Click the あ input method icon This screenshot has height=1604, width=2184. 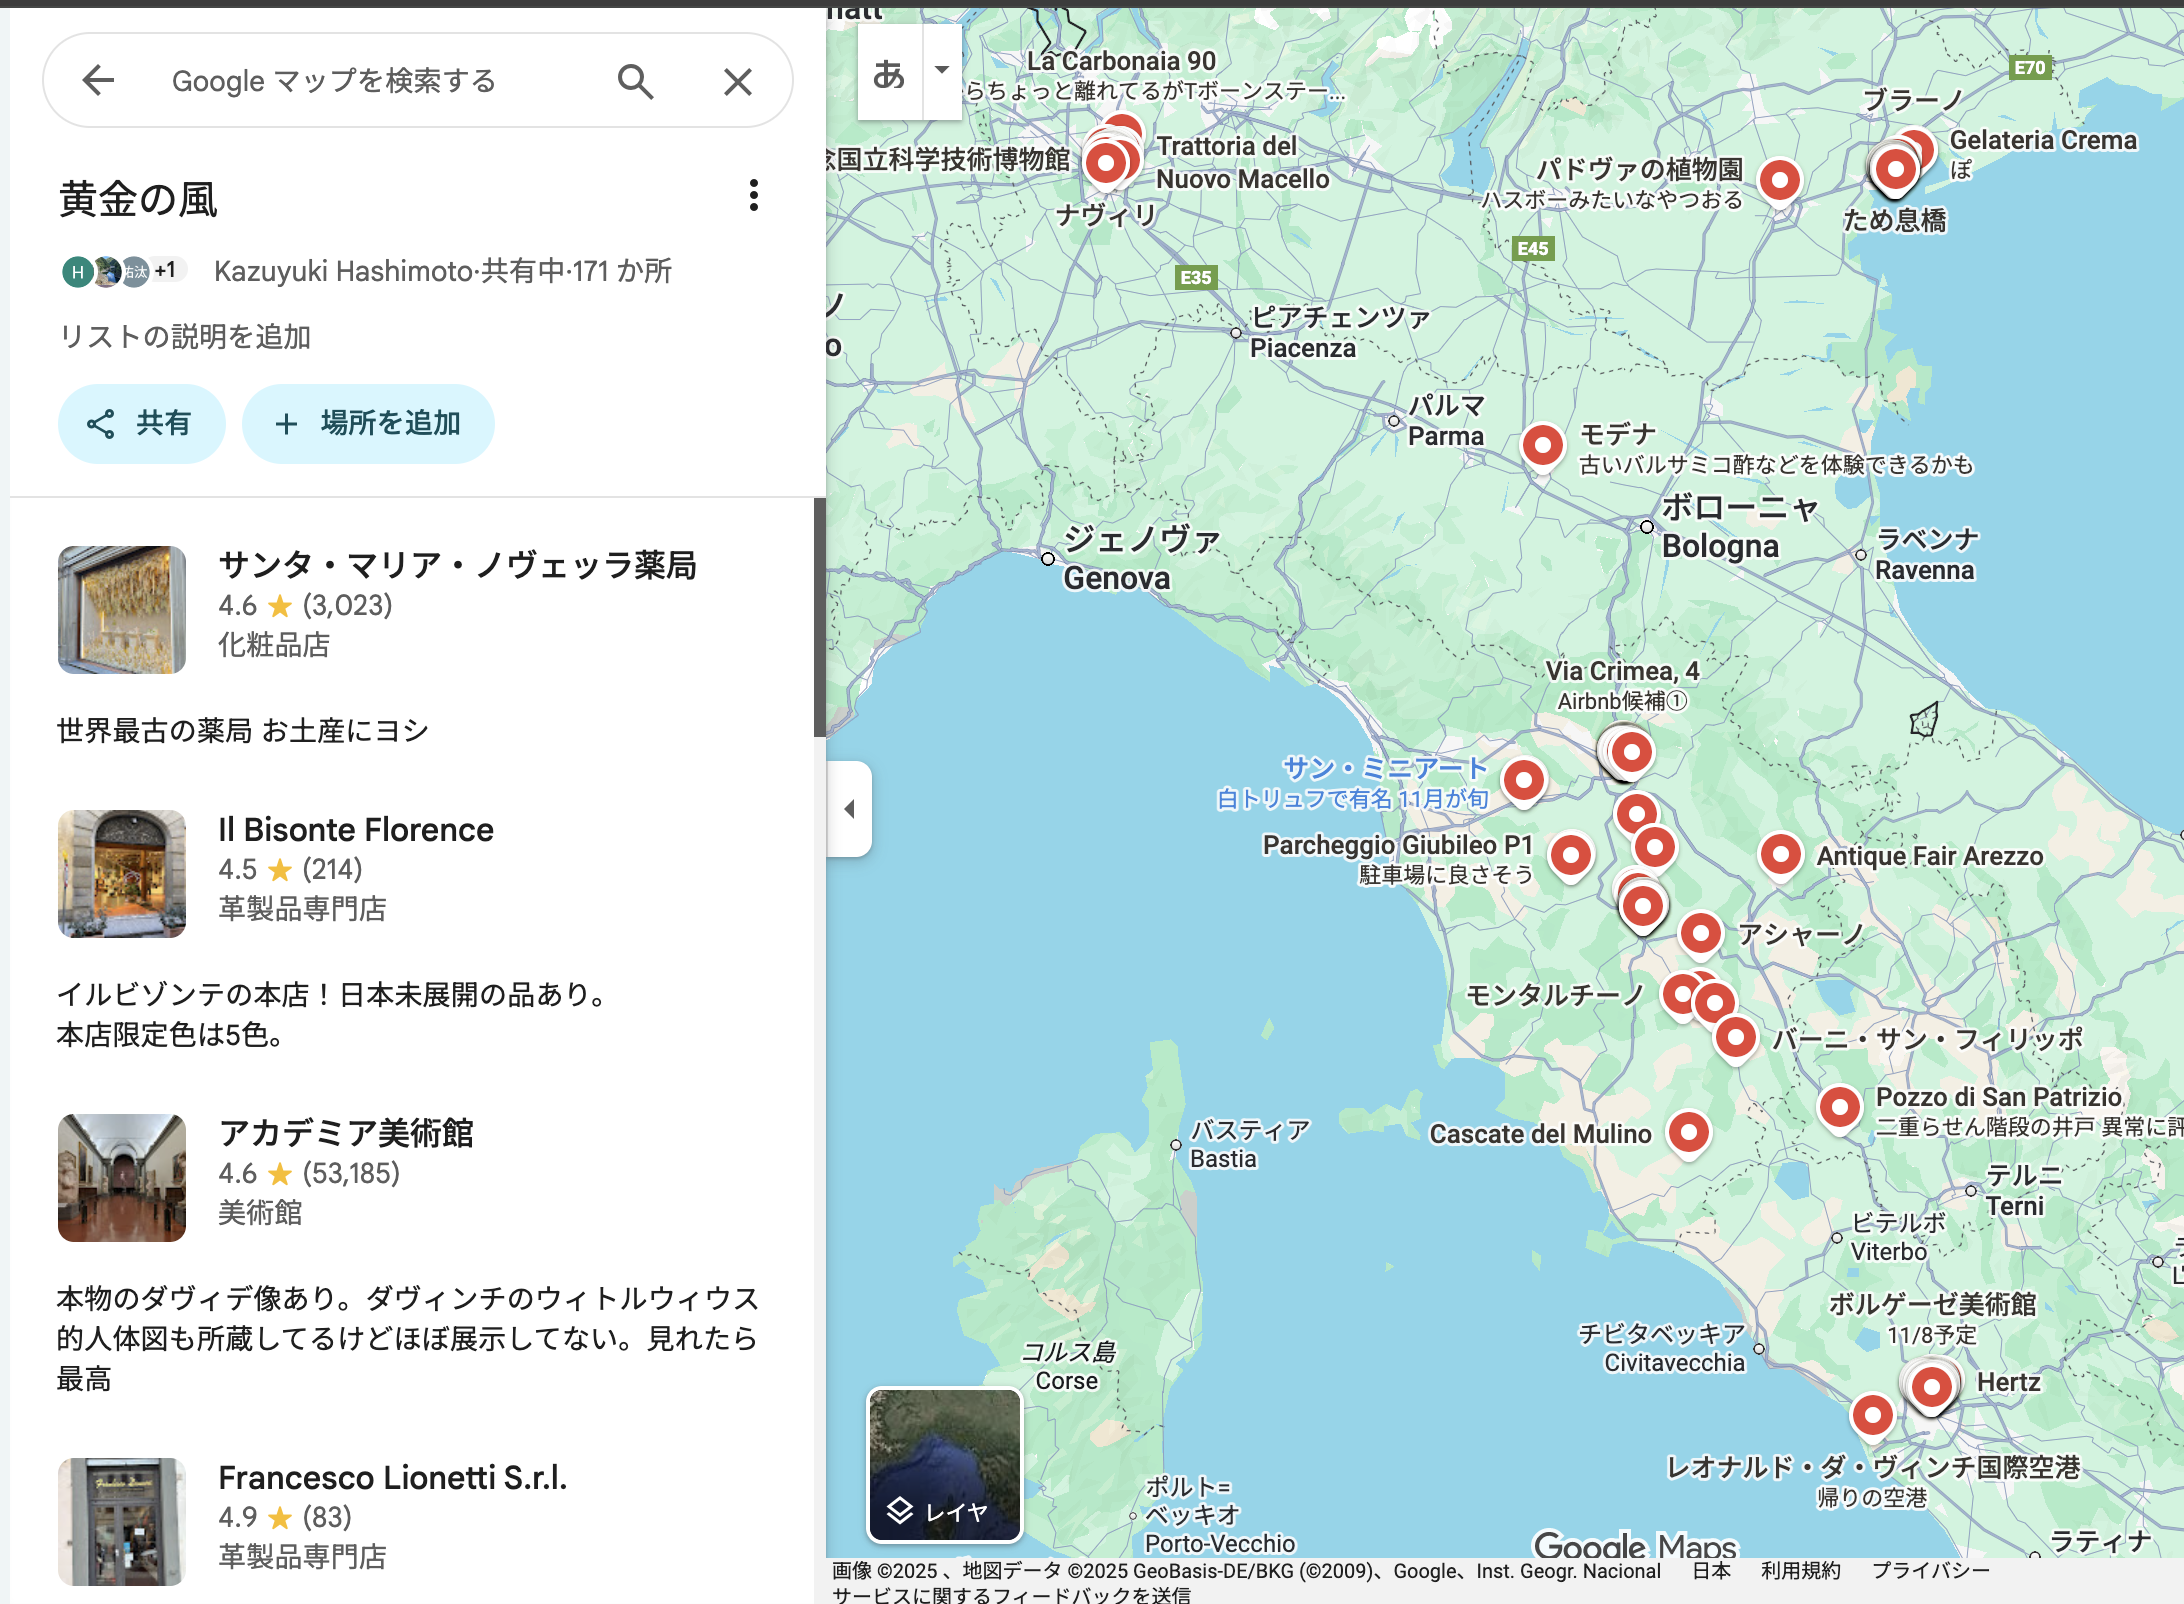889,71
